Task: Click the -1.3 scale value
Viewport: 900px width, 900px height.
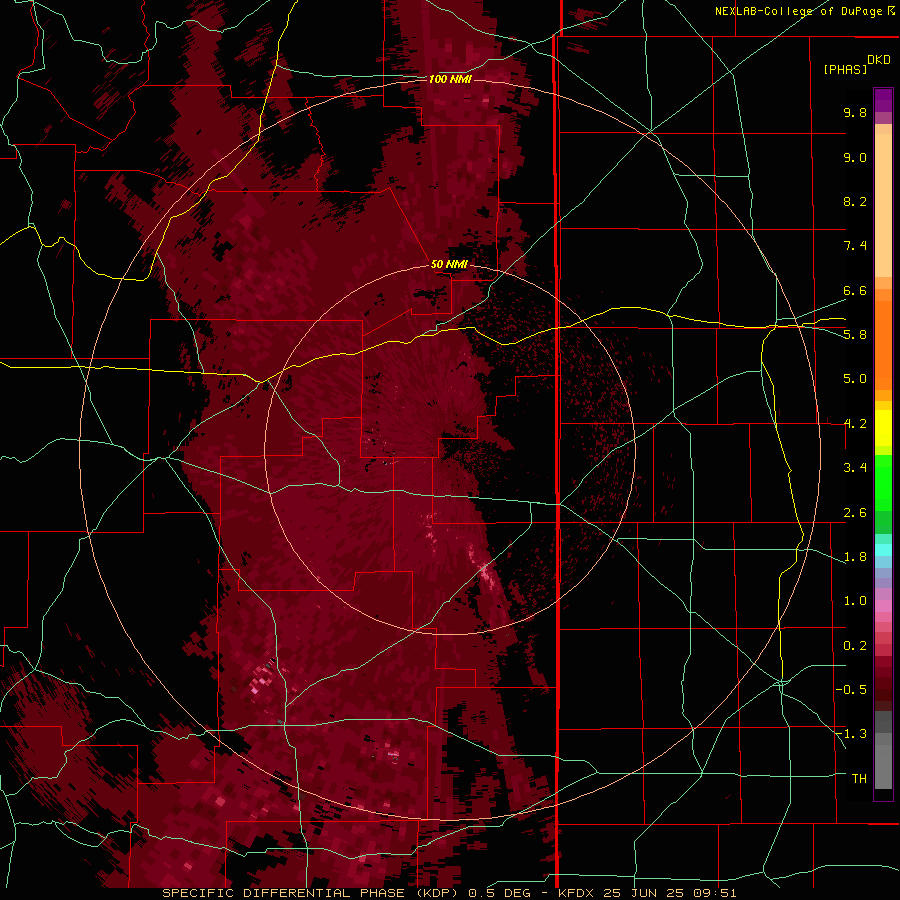Action: (x=851, y=734)
